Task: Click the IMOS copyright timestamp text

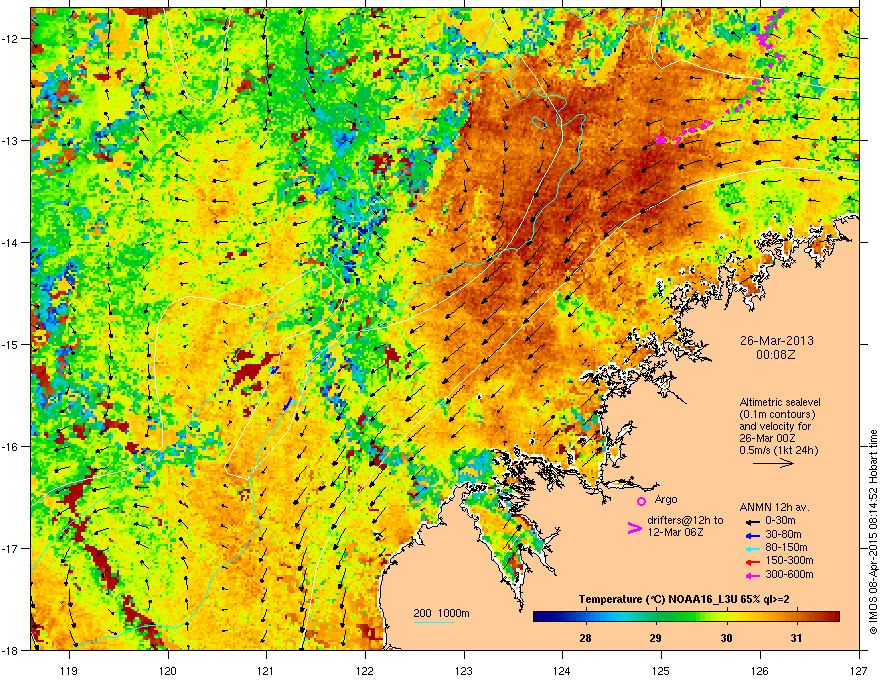Action: coord(873,532)
